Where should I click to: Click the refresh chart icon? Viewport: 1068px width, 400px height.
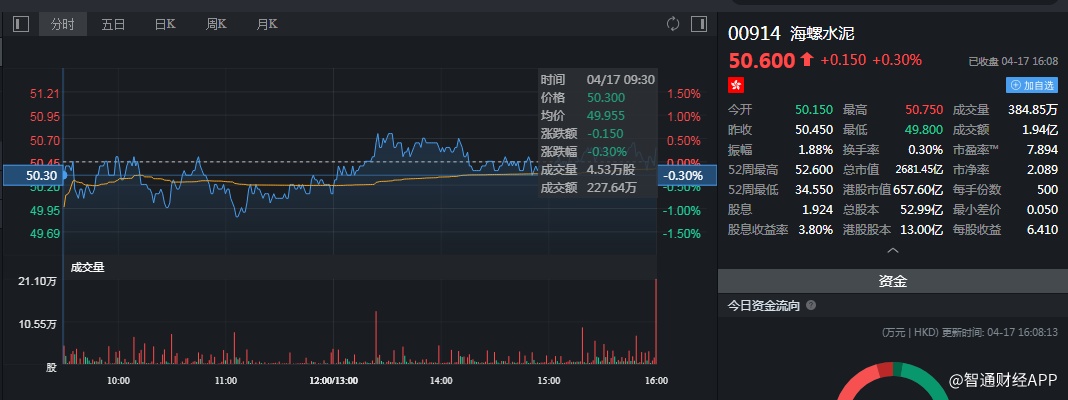coord(673,24)
